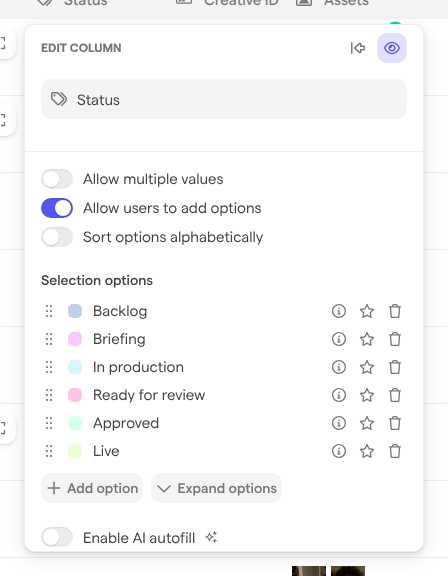Change the Approved option color
The image size is (448, 576).
pos(75,423)
